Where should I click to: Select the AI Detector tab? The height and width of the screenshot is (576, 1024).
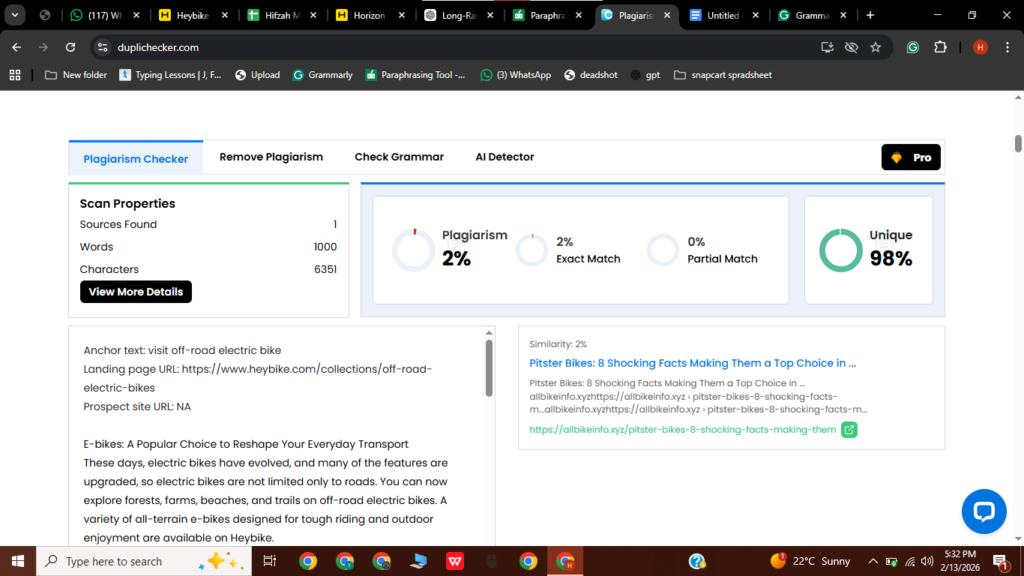504,157
